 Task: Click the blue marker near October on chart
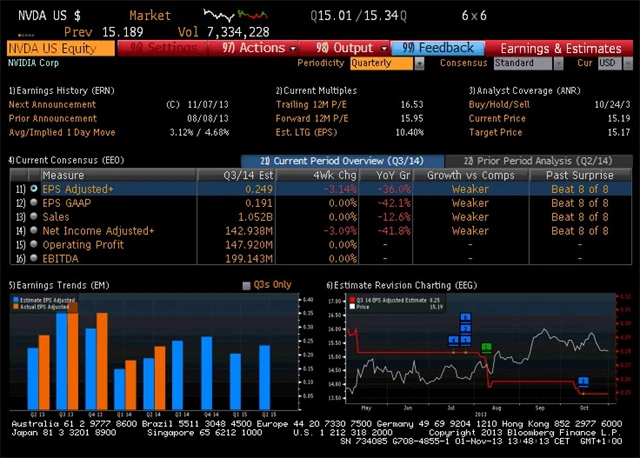click(x=583, y=381)
